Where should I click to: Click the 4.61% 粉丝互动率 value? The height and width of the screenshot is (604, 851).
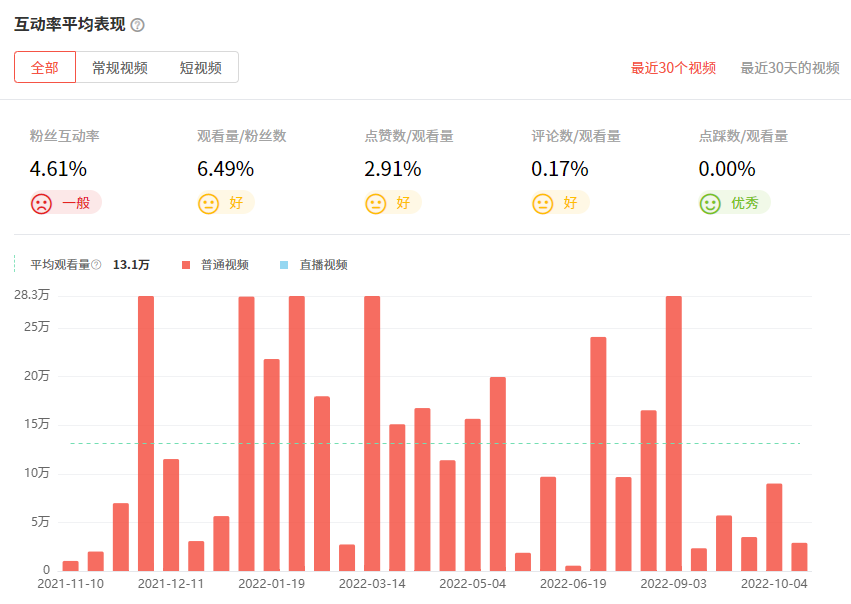click(x=58, y=168)
